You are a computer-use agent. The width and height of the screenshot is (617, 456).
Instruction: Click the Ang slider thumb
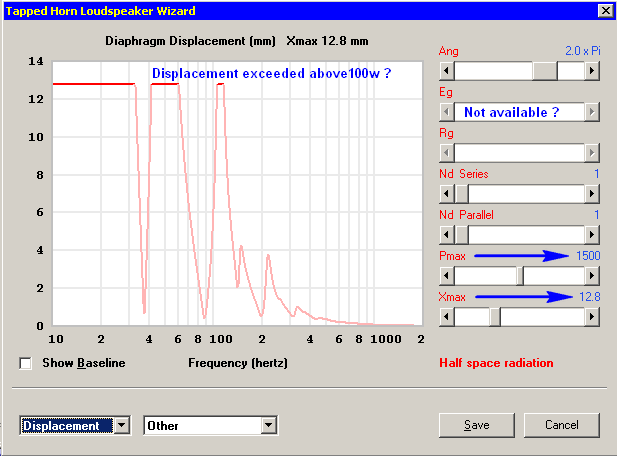coord(545,71)
